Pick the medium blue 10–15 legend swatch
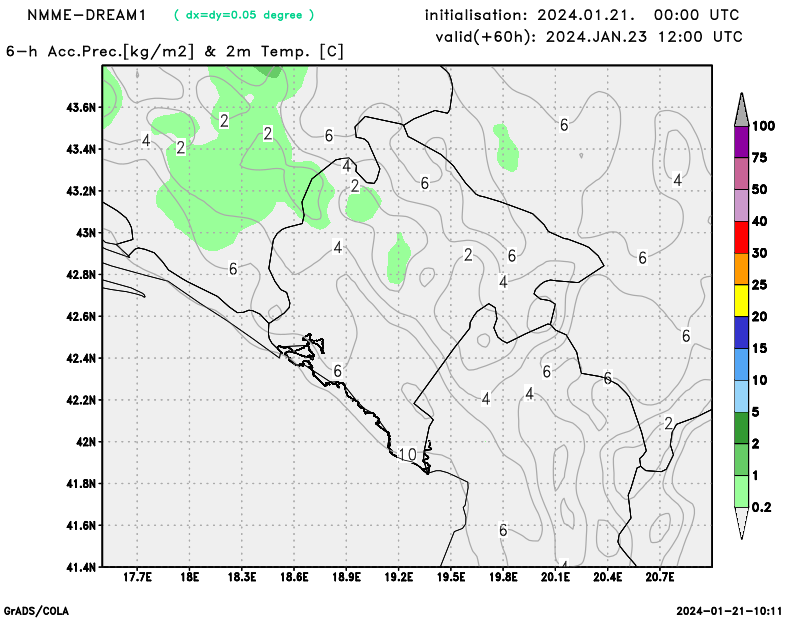The height and width of the screenshot is (618, 800). [741, 364]
